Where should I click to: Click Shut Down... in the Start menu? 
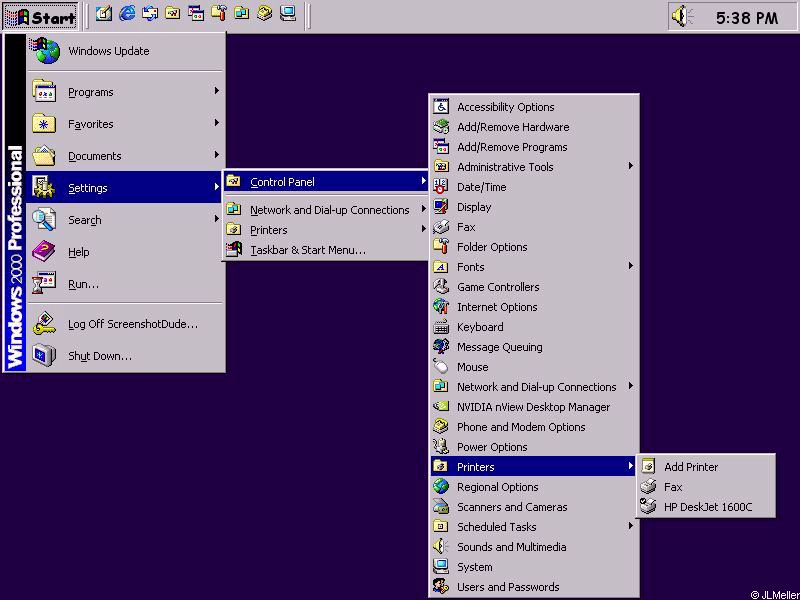coord(126,356)
